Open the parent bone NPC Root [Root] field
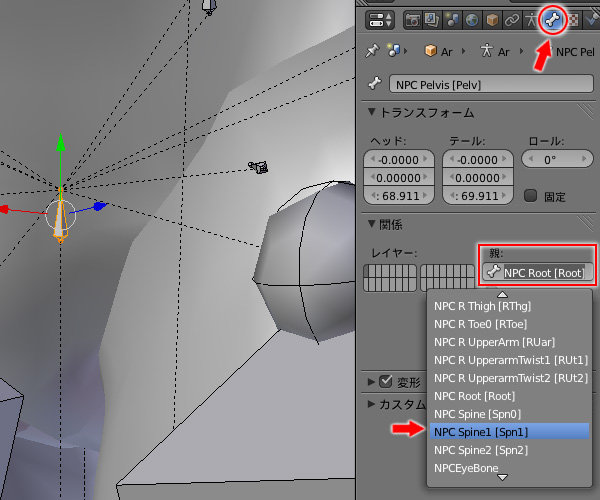The height and width of the screenshot is (500, 600). coord(537,272)
